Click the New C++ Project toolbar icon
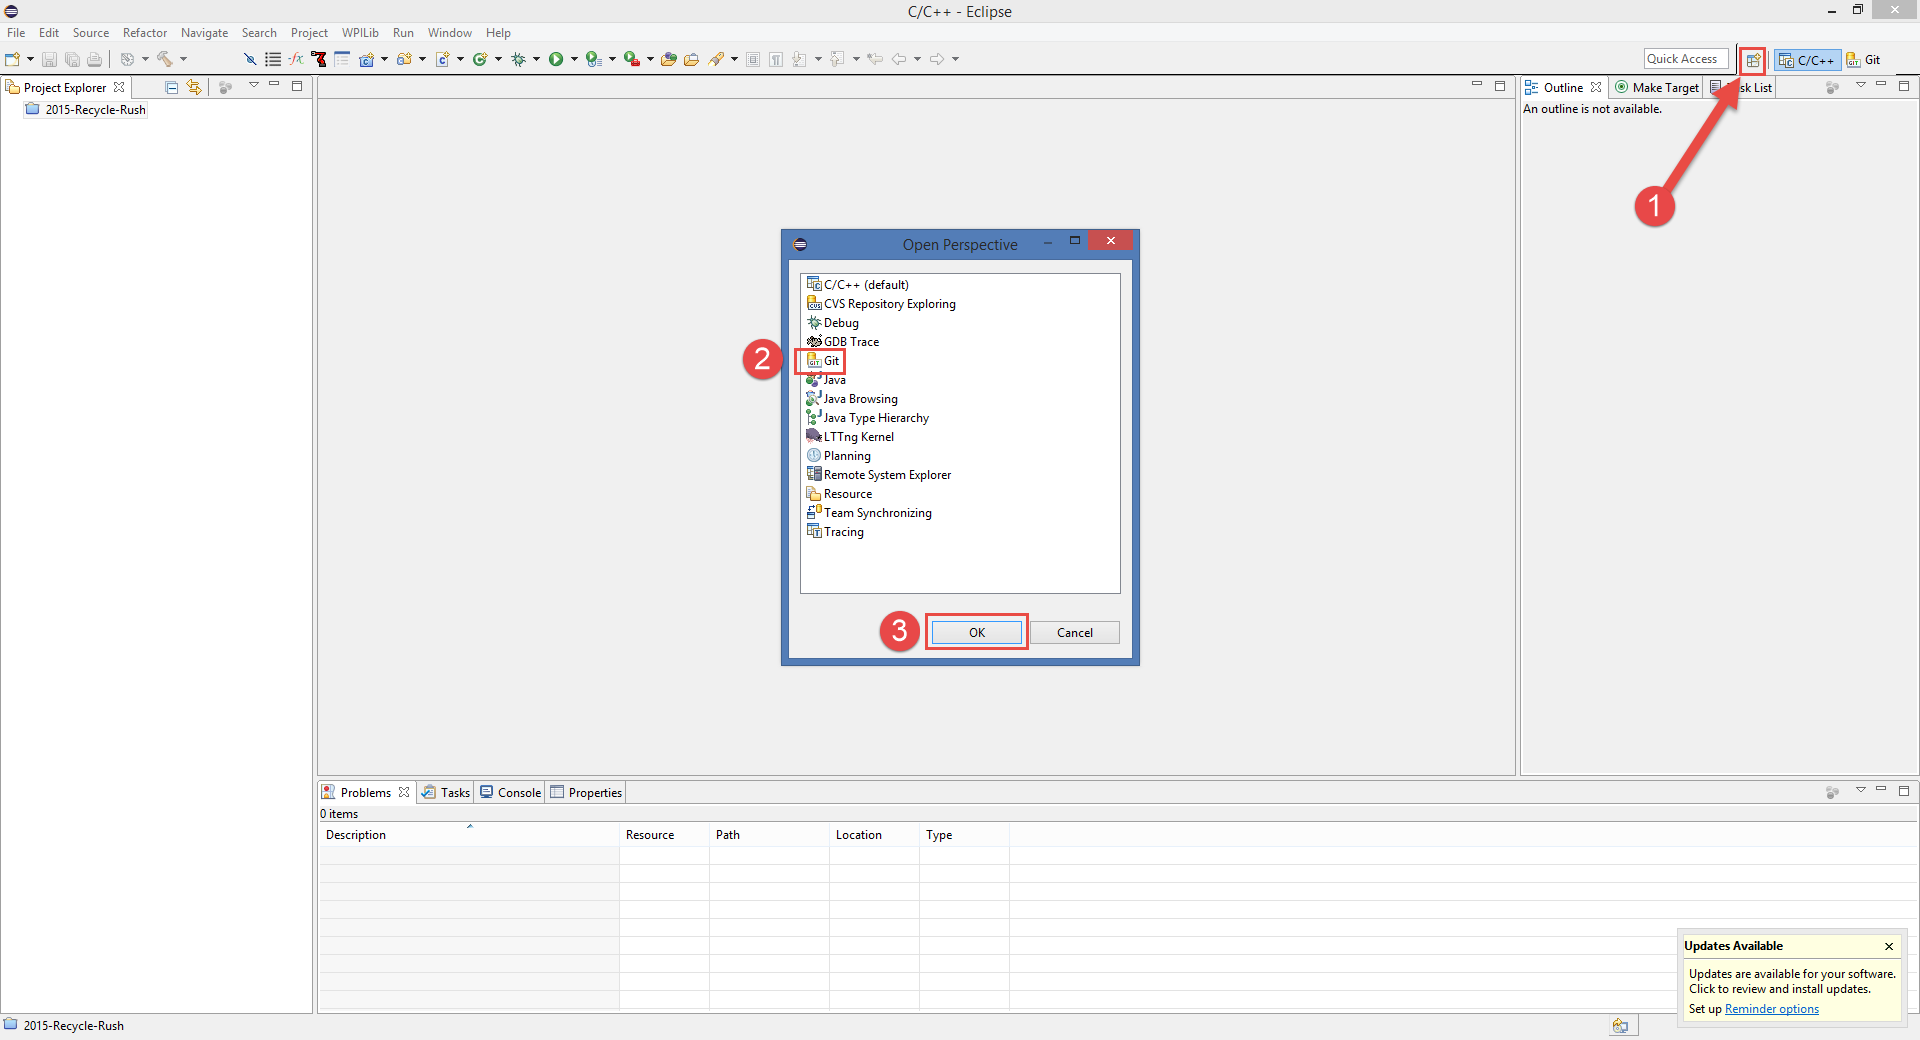The height and width of the screenshot is (1040, 1920). (366, 59)
